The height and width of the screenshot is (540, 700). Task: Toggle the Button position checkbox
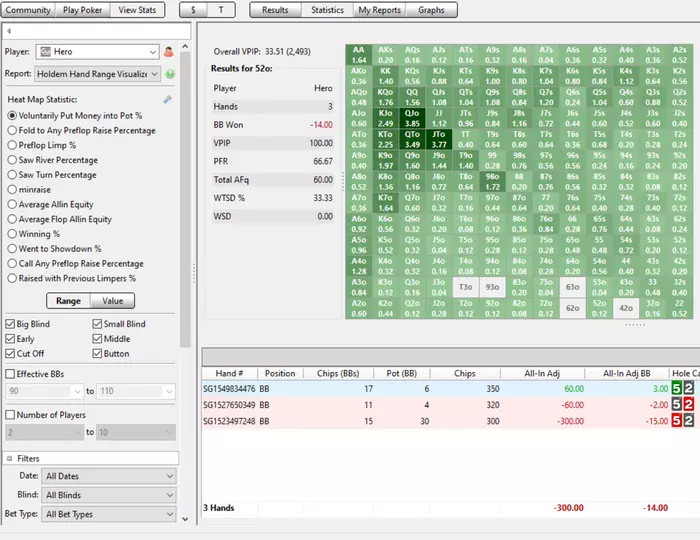[97, 353]
